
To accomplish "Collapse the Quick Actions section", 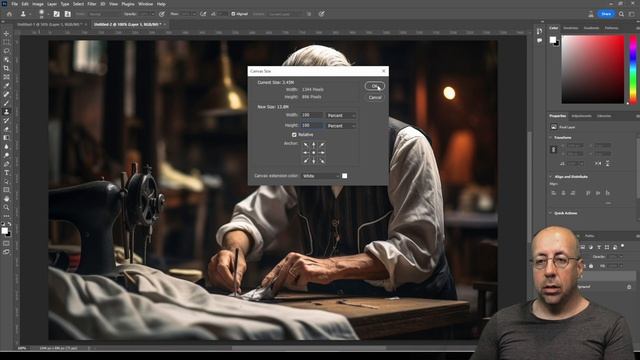I will pos(551,213).
